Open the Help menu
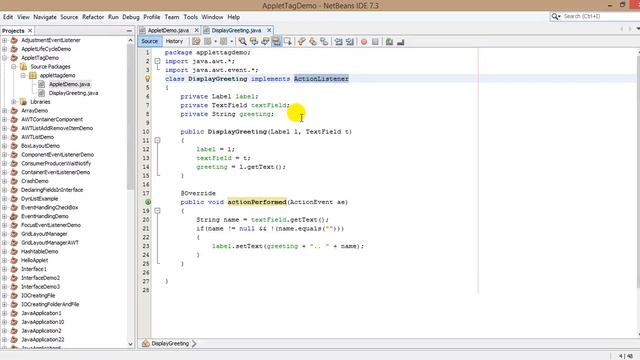Screen dimensions: 640x360 (x=233, y=17)
